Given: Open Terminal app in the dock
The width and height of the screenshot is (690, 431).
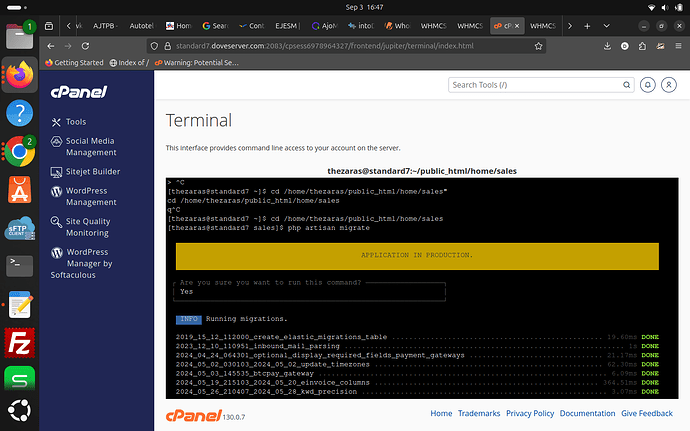Looking at the screenshot, I should (19, 266).
